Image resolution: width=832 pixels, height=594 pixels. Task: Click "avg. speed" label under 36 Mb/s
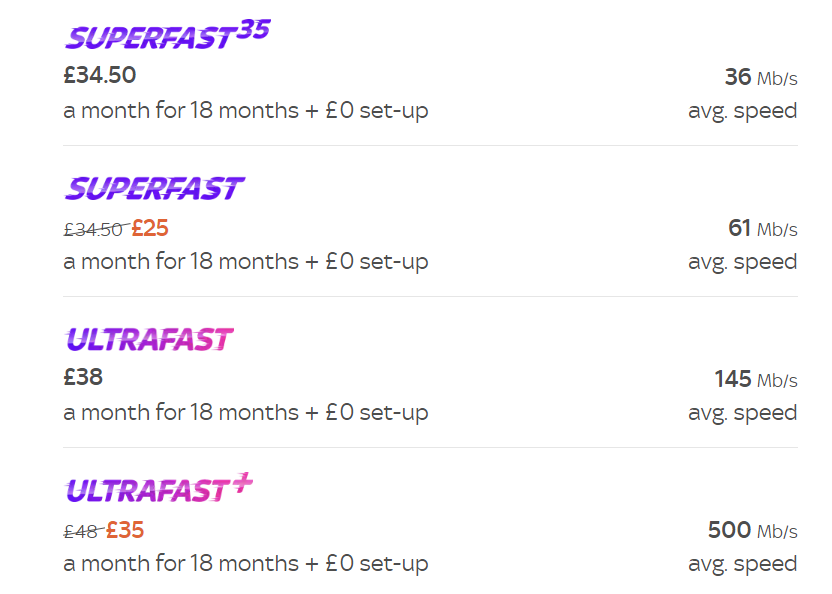[x=742, y=110]
